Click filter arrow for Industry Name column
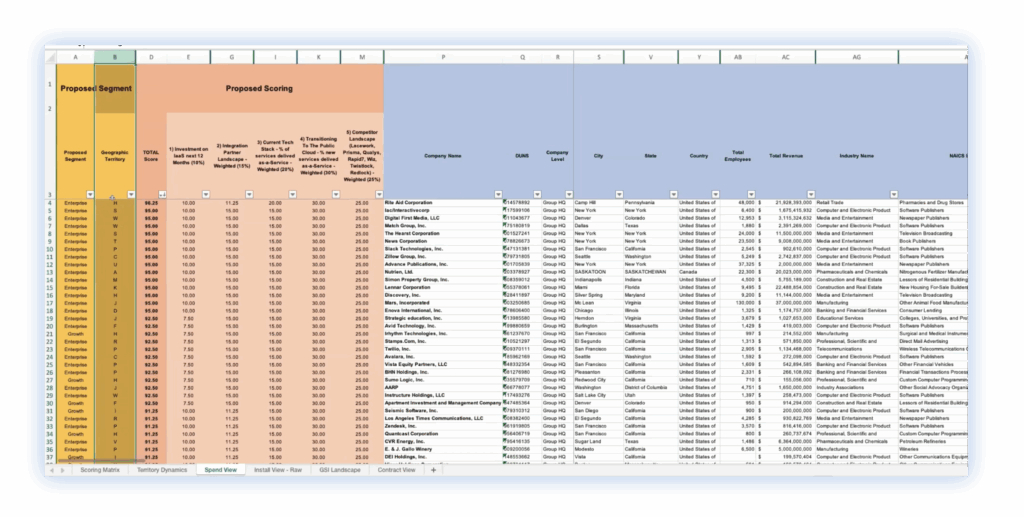1024x517 pixels. (x=892, y=194)
